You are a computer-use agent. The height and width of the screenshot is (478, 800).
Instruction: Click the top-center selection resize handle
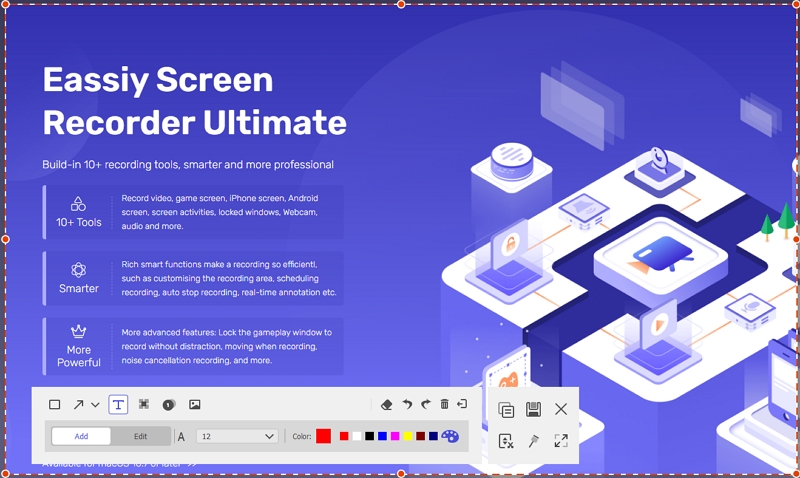(401, 4)
